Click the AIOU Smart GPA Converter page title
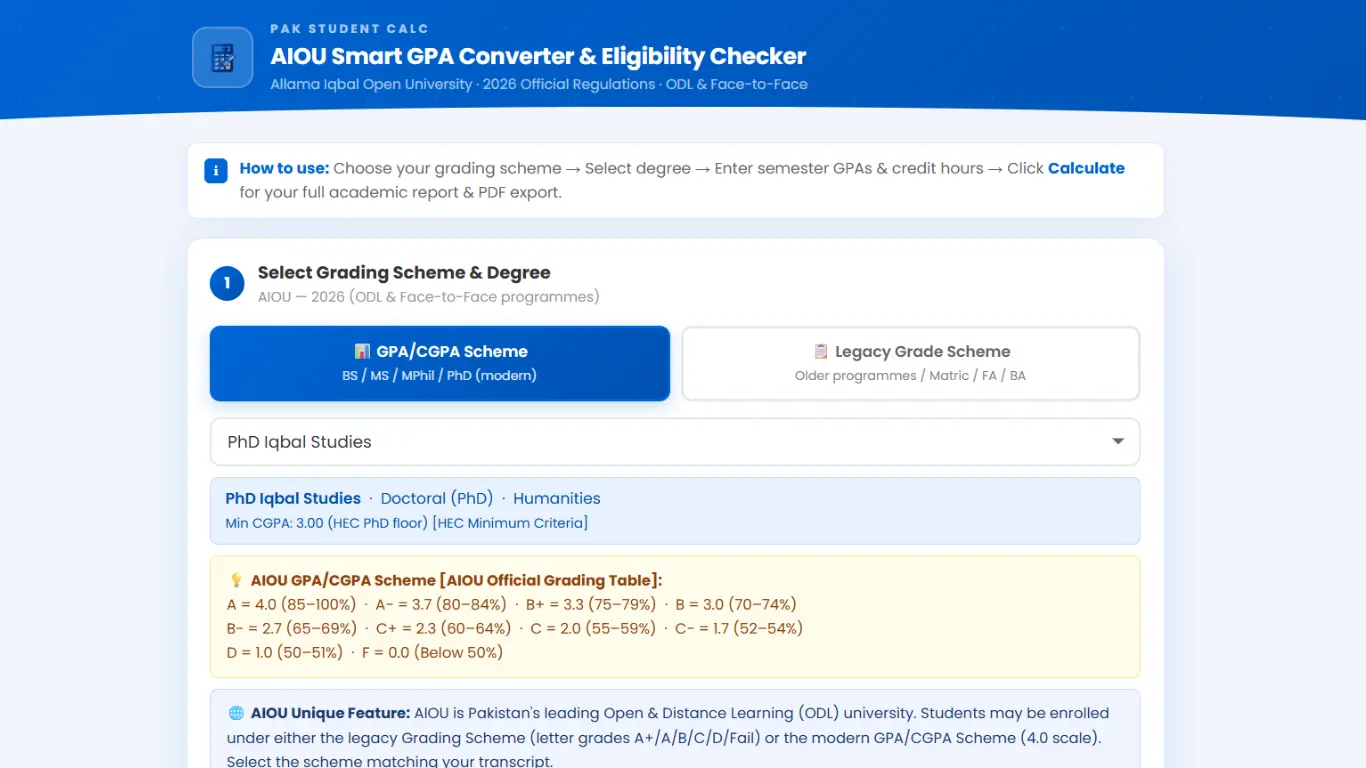Viewport: 1366px width, 768px height. [538, 56]
